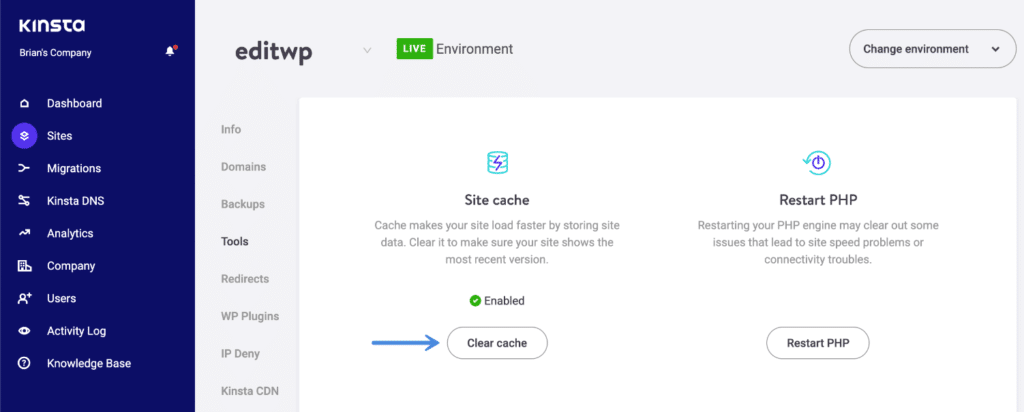The height and width of the screenshot is (412, 1024).
Task: Expand the editwp site switcher chevron
Action: [368, 50]
